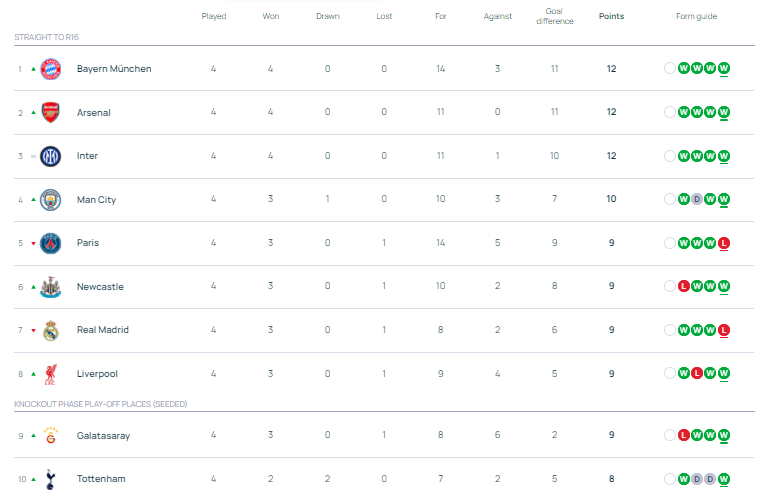Open Galatasaray's red L form result
768x499 pixels.
[684, 435]
